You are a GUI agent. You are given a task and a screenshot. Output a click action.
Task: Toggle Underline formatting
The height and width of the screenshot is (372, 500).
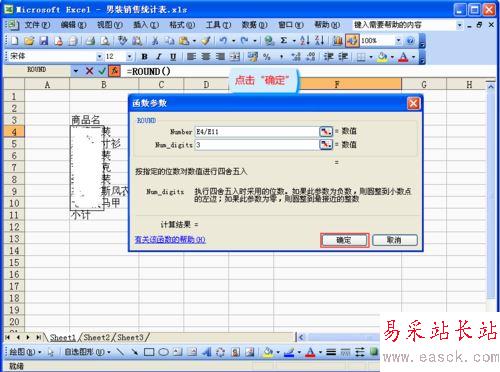click(x=173, y=57)
